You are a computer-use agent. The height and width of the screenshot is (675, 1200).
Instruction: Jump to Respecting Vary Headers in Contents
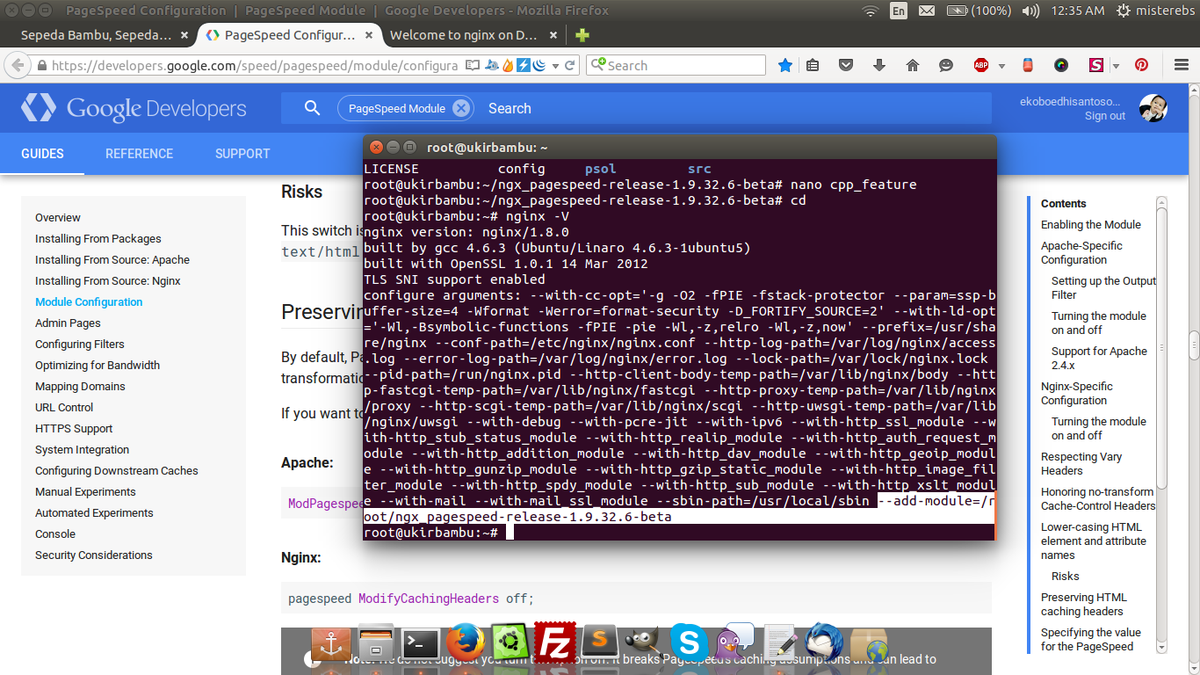(x=1081, y=464)
